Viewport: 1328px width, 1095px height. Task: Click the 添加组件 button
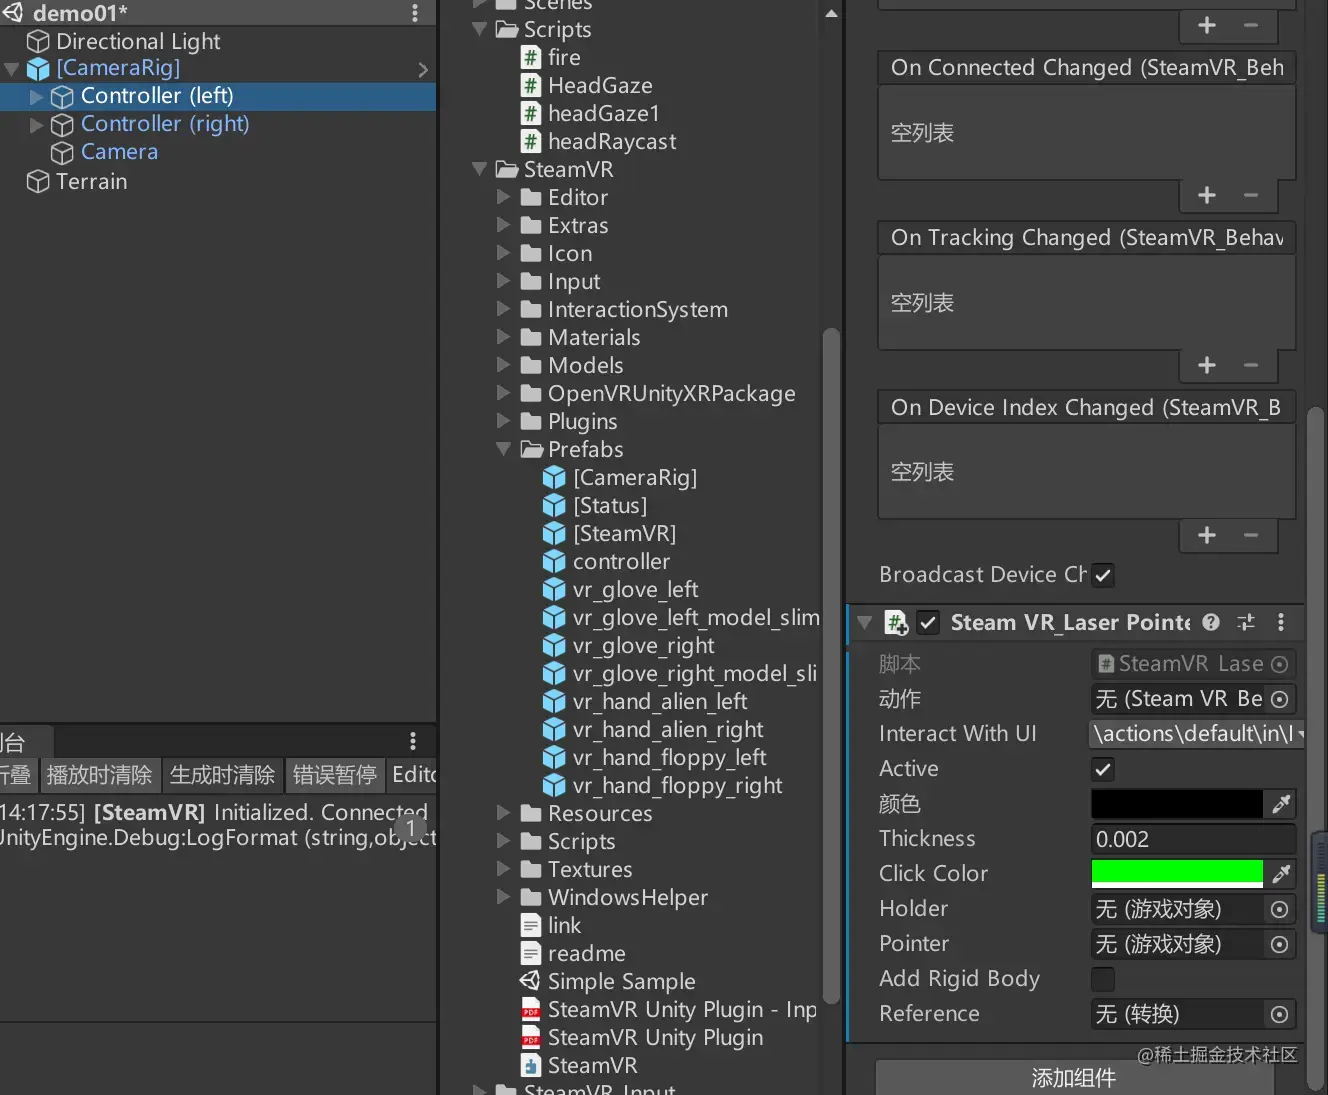coord(1075,1078)
